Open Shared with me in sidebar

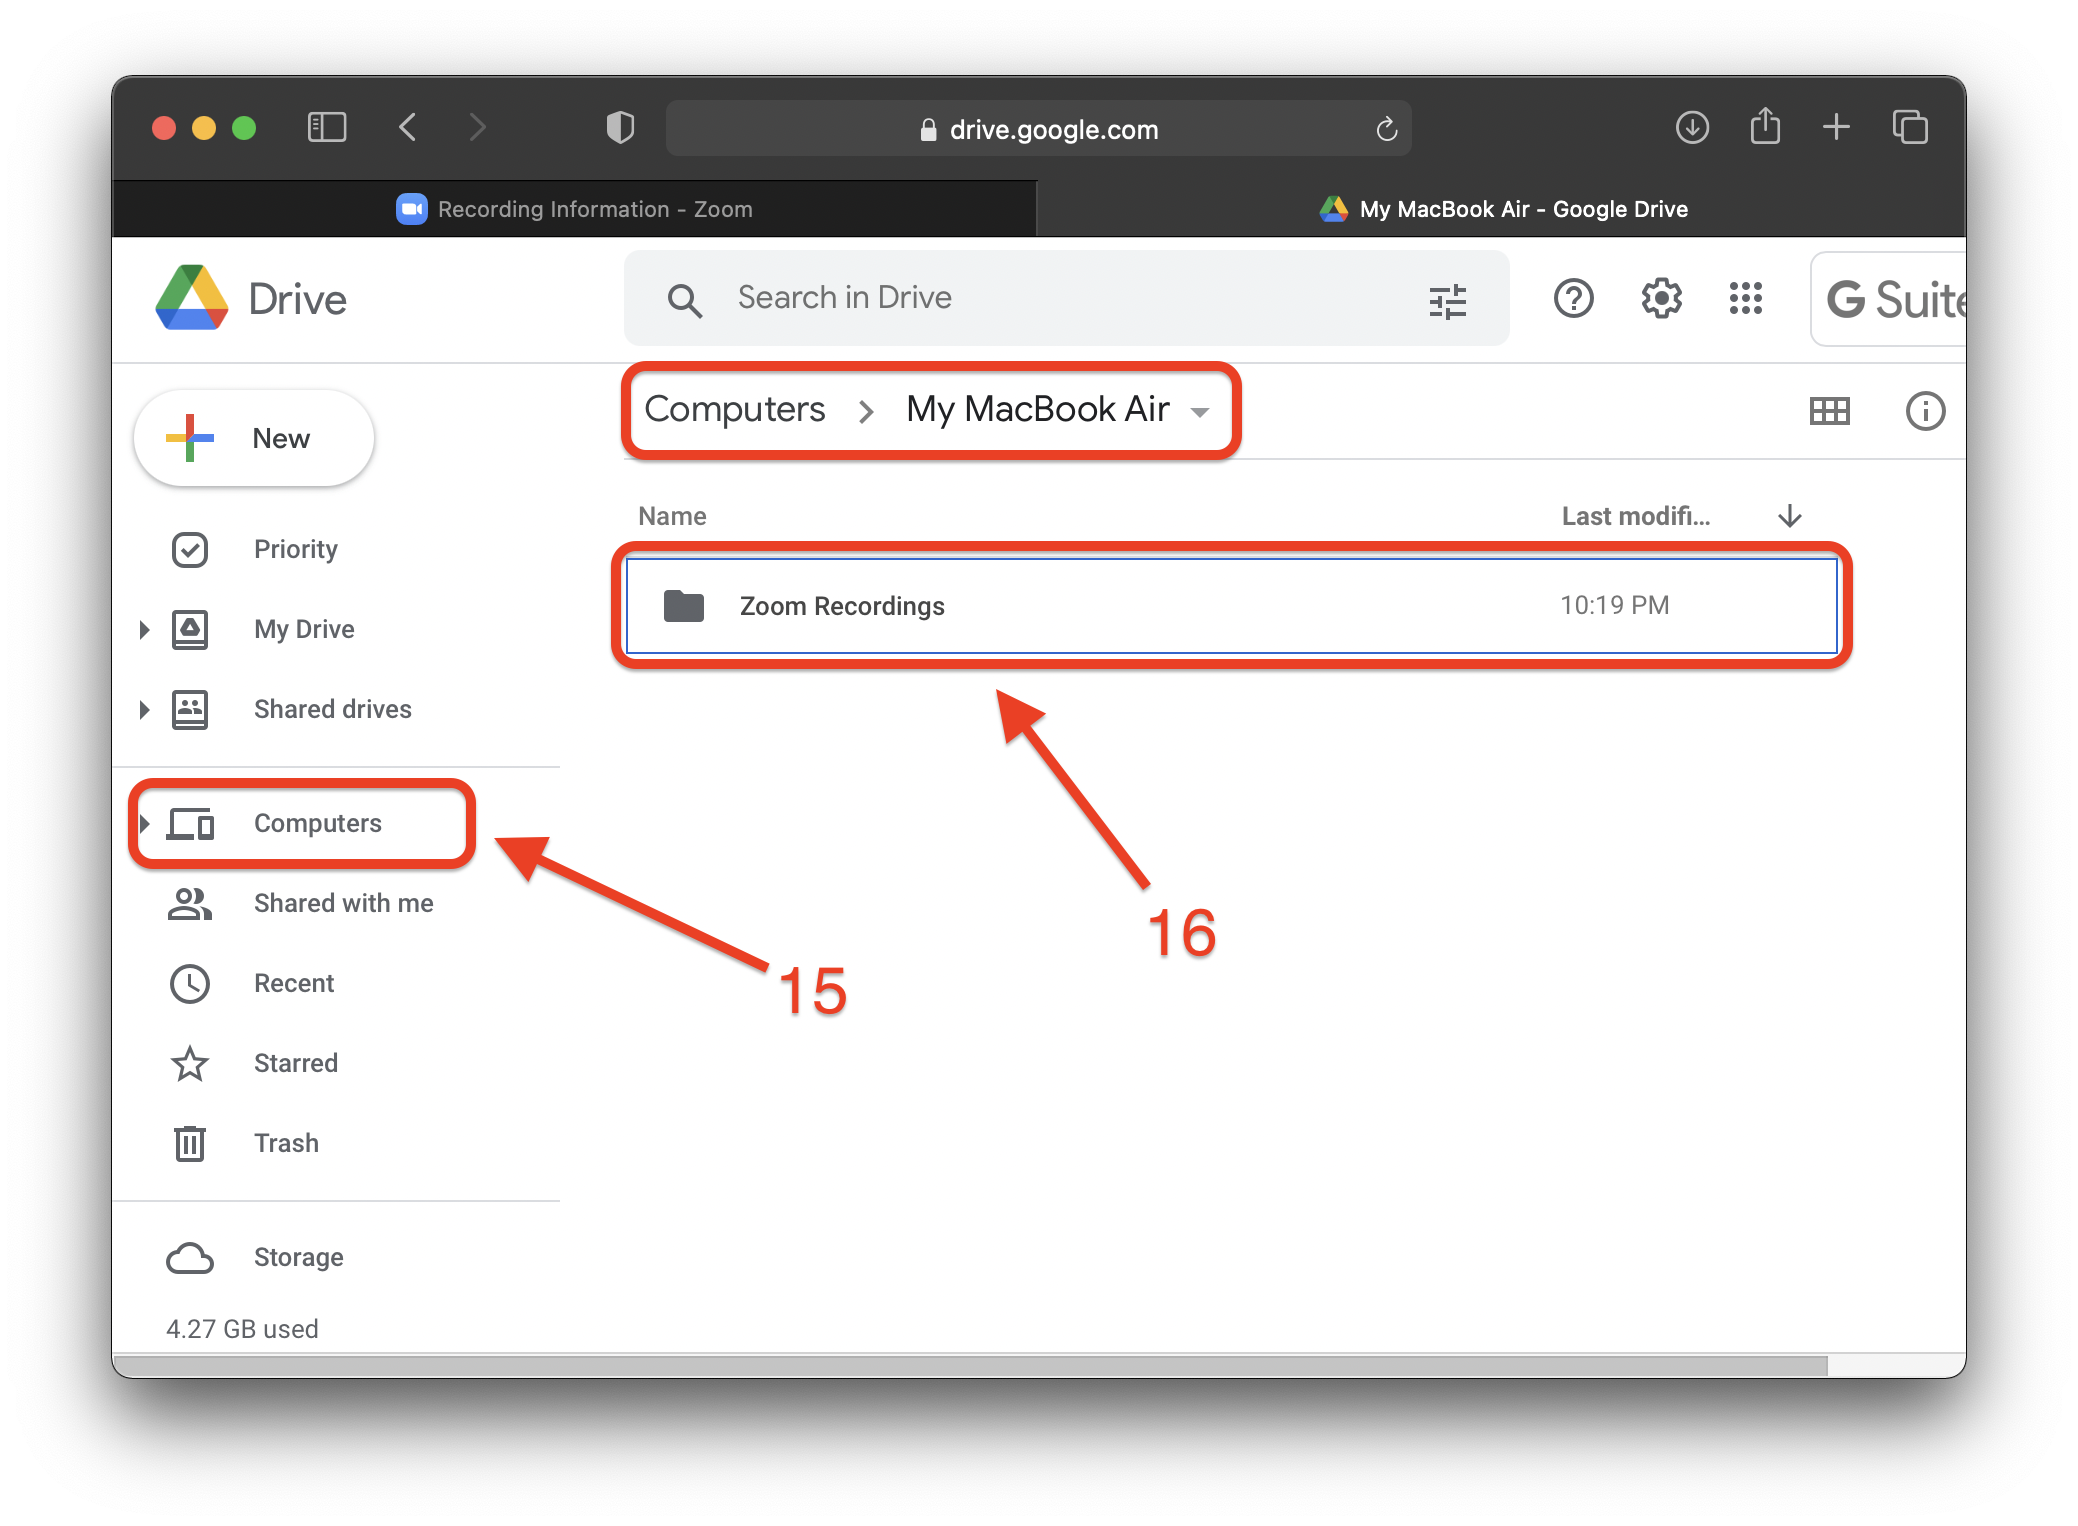pos(344,903)
